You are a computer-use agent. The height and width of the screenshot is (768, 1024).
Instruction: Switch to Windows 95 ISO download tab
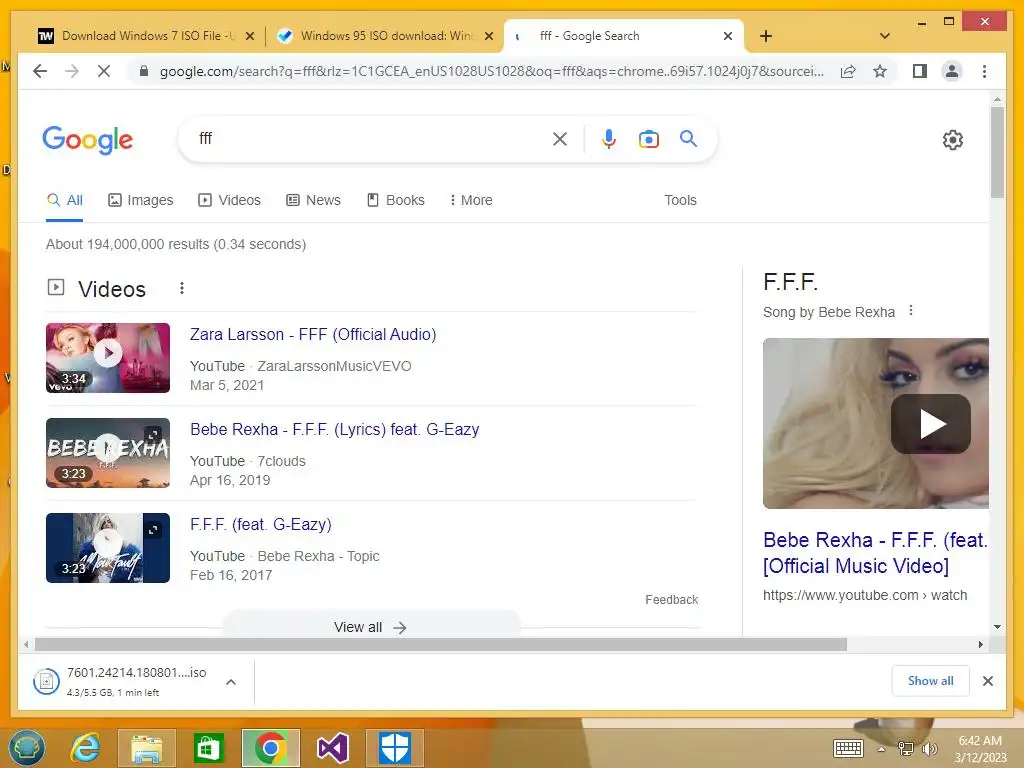(385, 36)
